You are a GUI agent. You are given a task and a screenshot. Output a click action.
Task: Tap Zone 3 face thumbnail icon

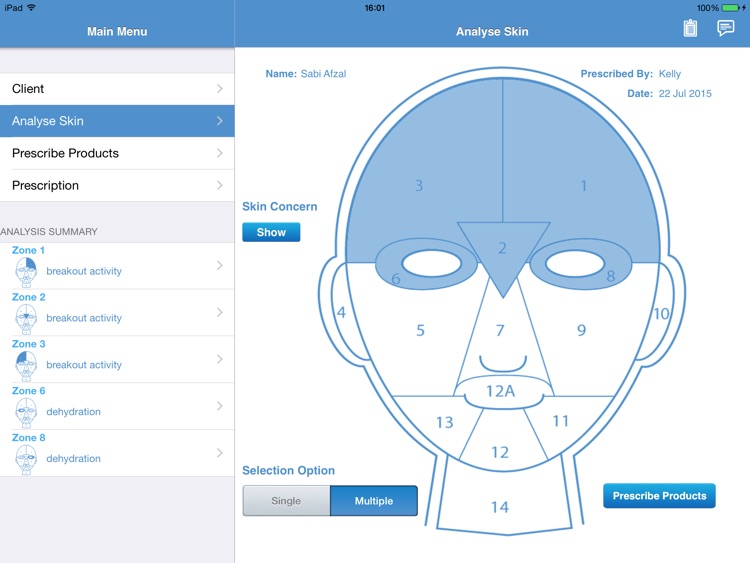[x=26, y=365]
